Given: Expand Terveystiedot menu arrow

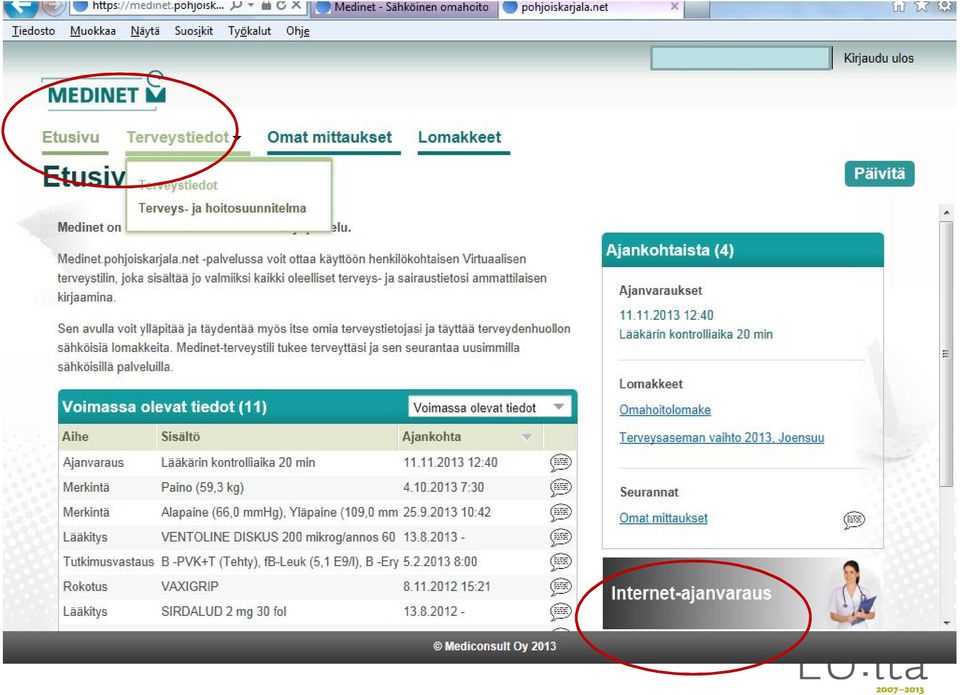Looking at the screenshot, I should point(238,138).
